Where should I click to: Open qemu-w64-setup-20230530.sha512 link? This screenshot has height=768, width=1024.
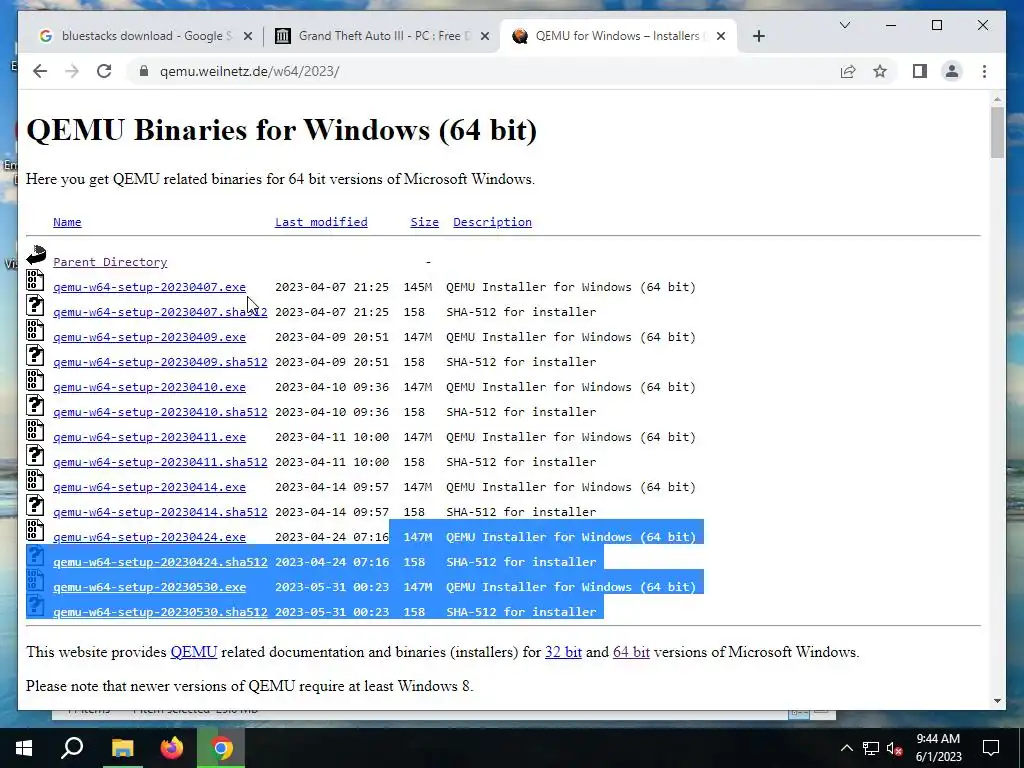(160, 612)
